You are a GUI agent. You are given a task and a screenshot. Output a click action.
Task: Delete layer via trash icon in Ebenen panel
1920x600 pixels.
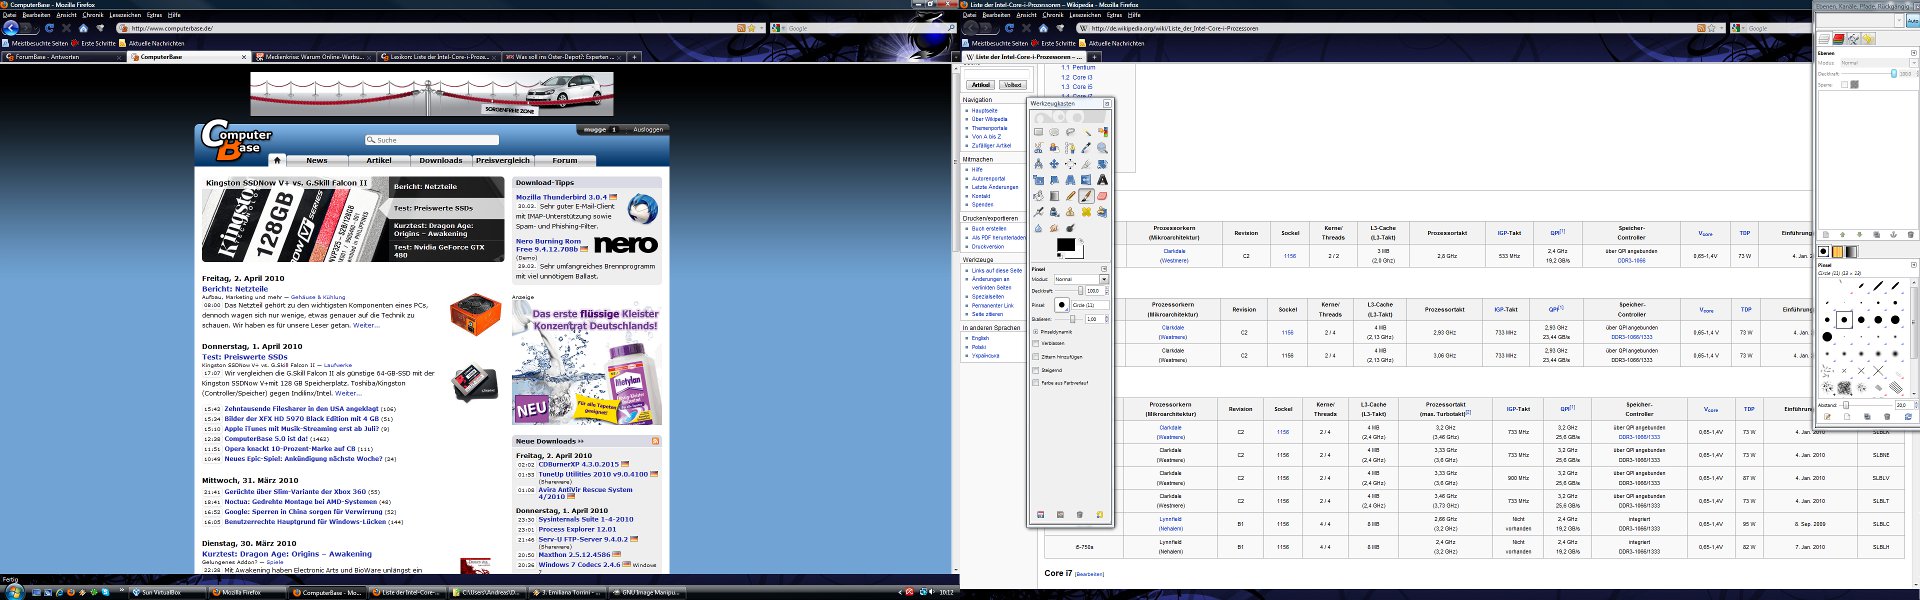[x=1911, y=234]
